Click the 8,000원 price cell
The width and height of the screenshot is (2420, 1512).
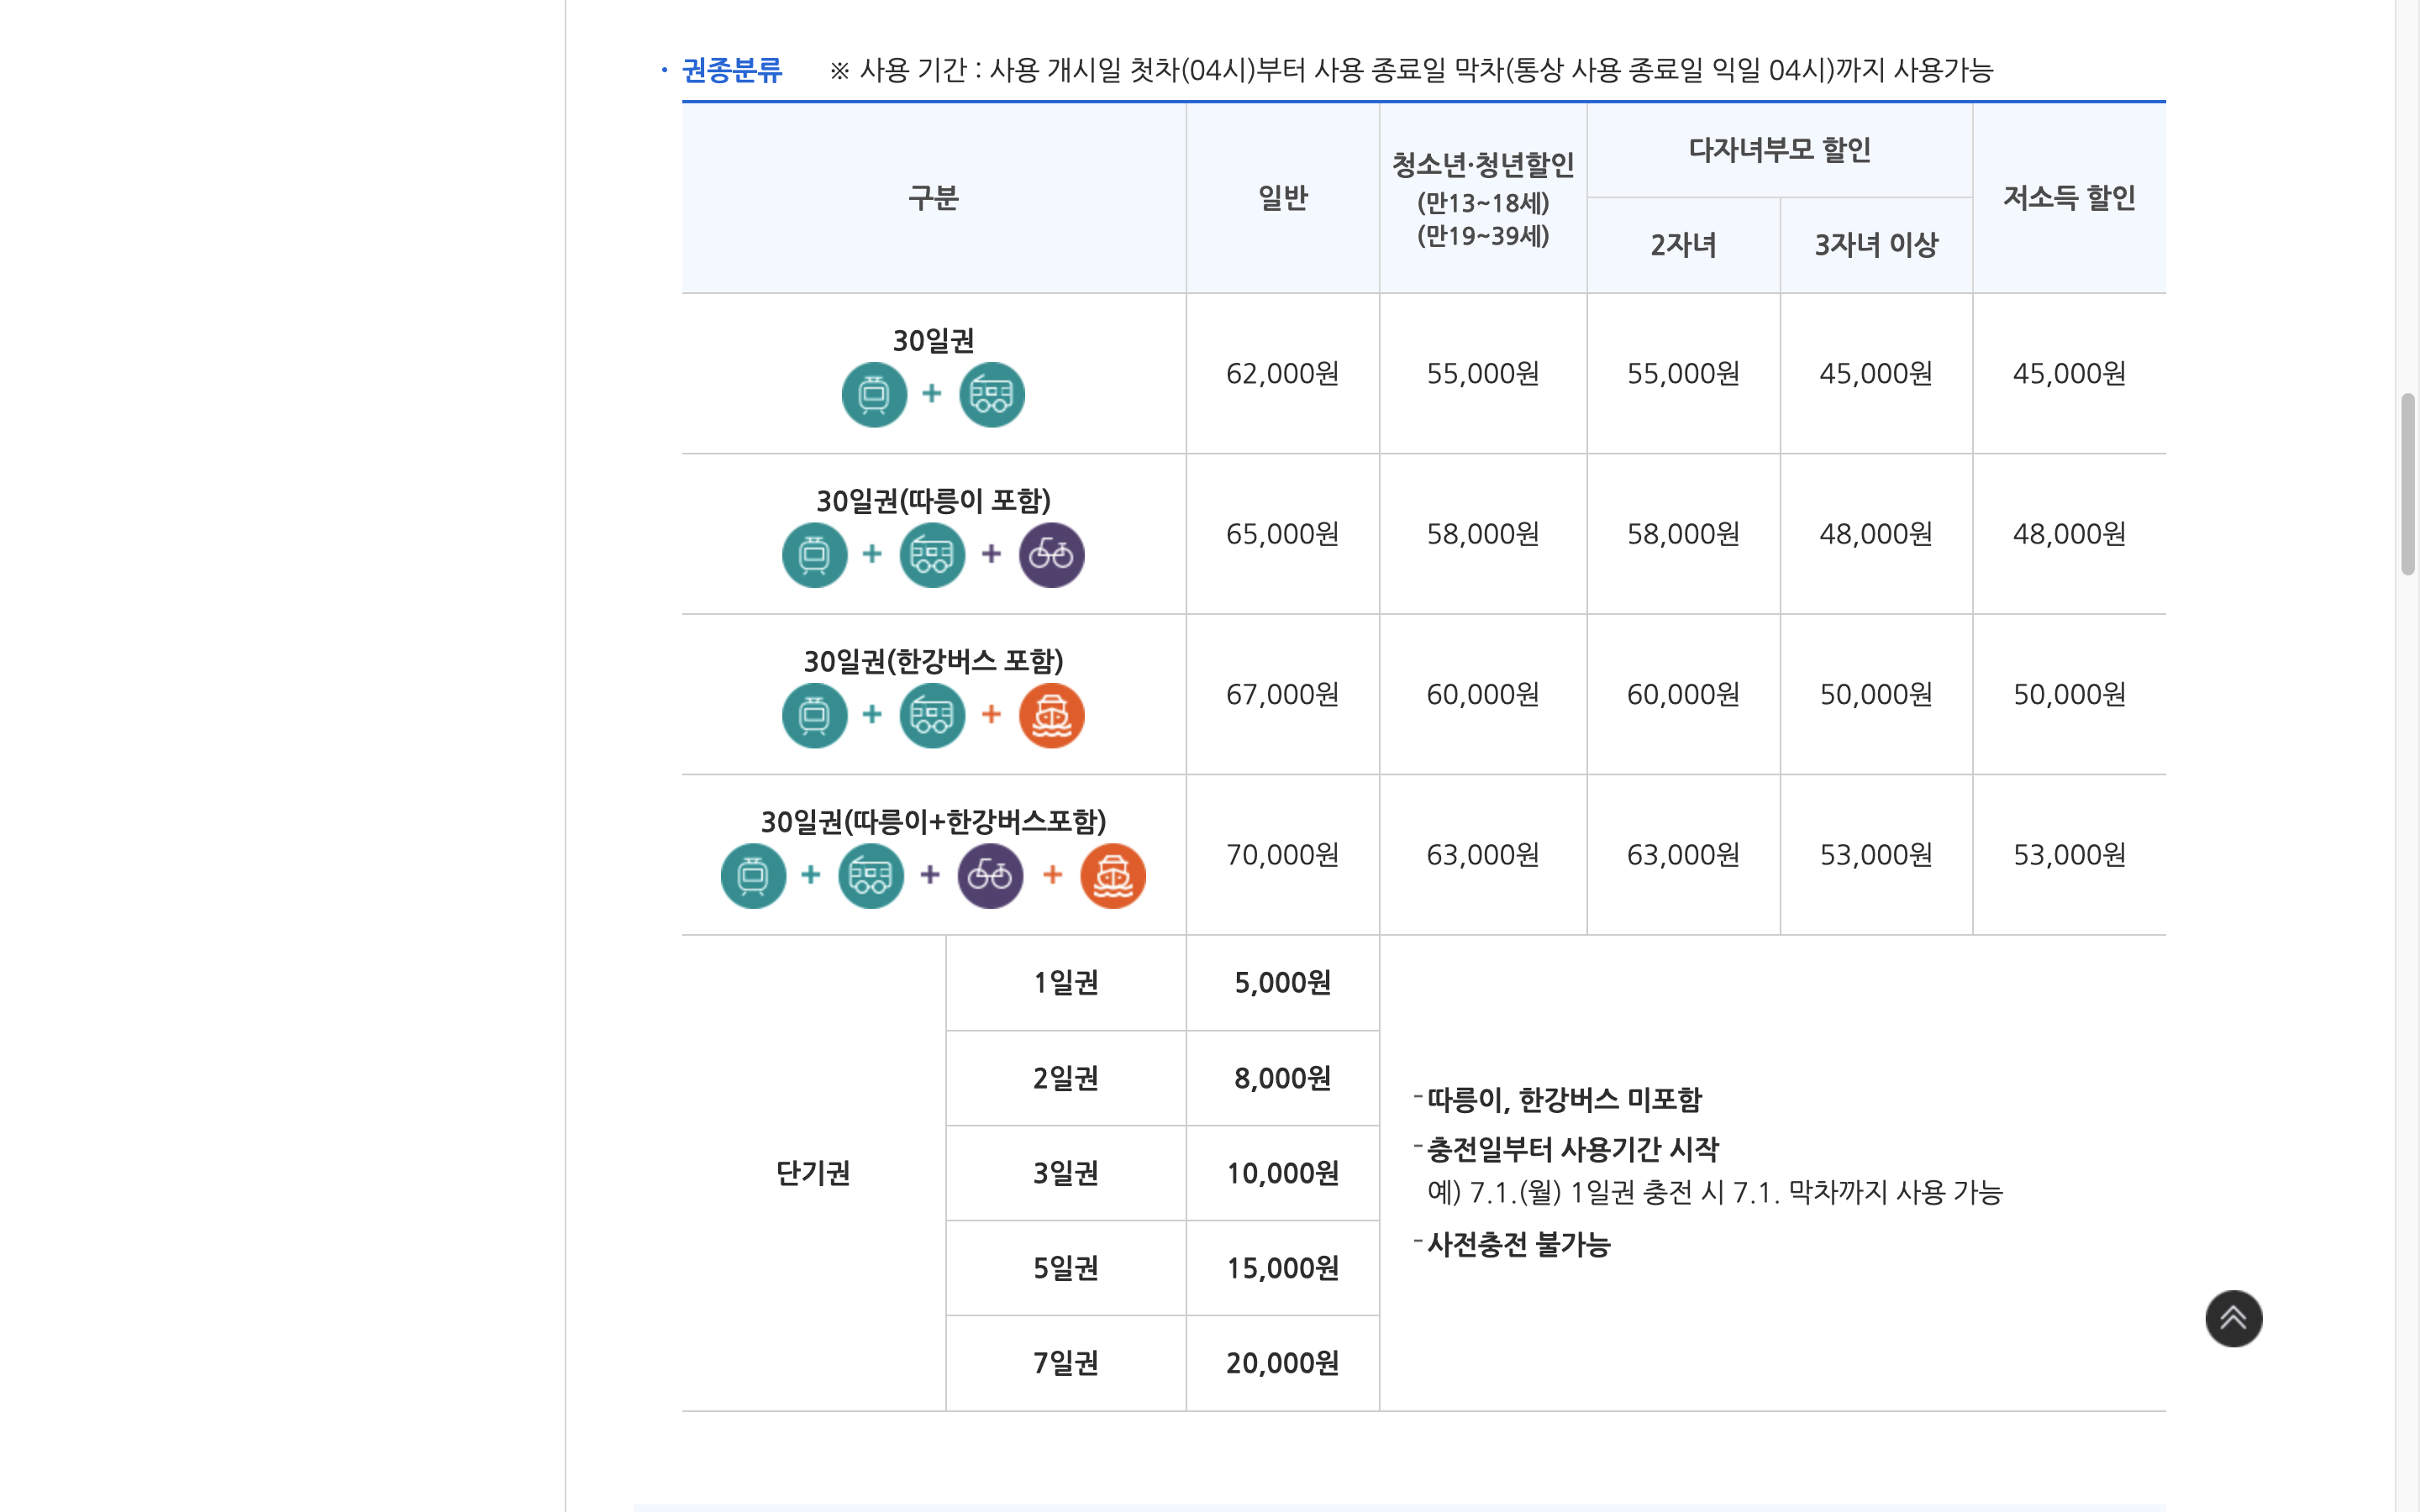(1282, 1078)
